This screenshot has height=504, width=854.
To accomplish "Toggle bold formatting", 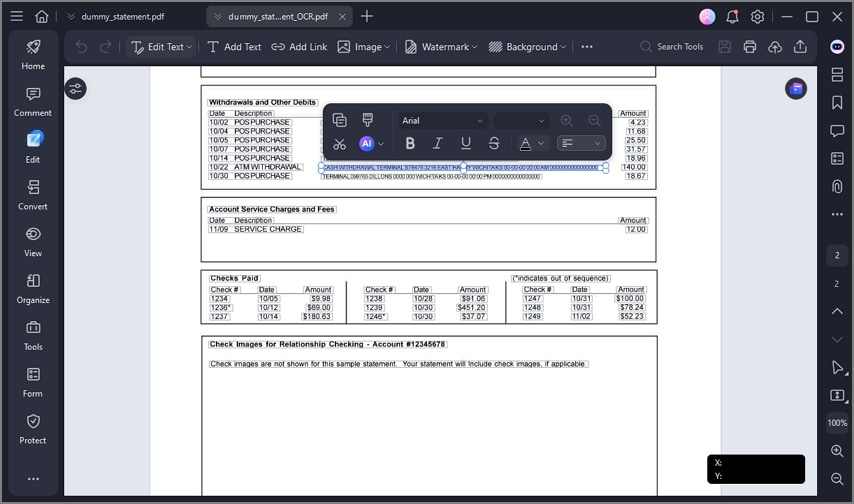I will (410, 143).
